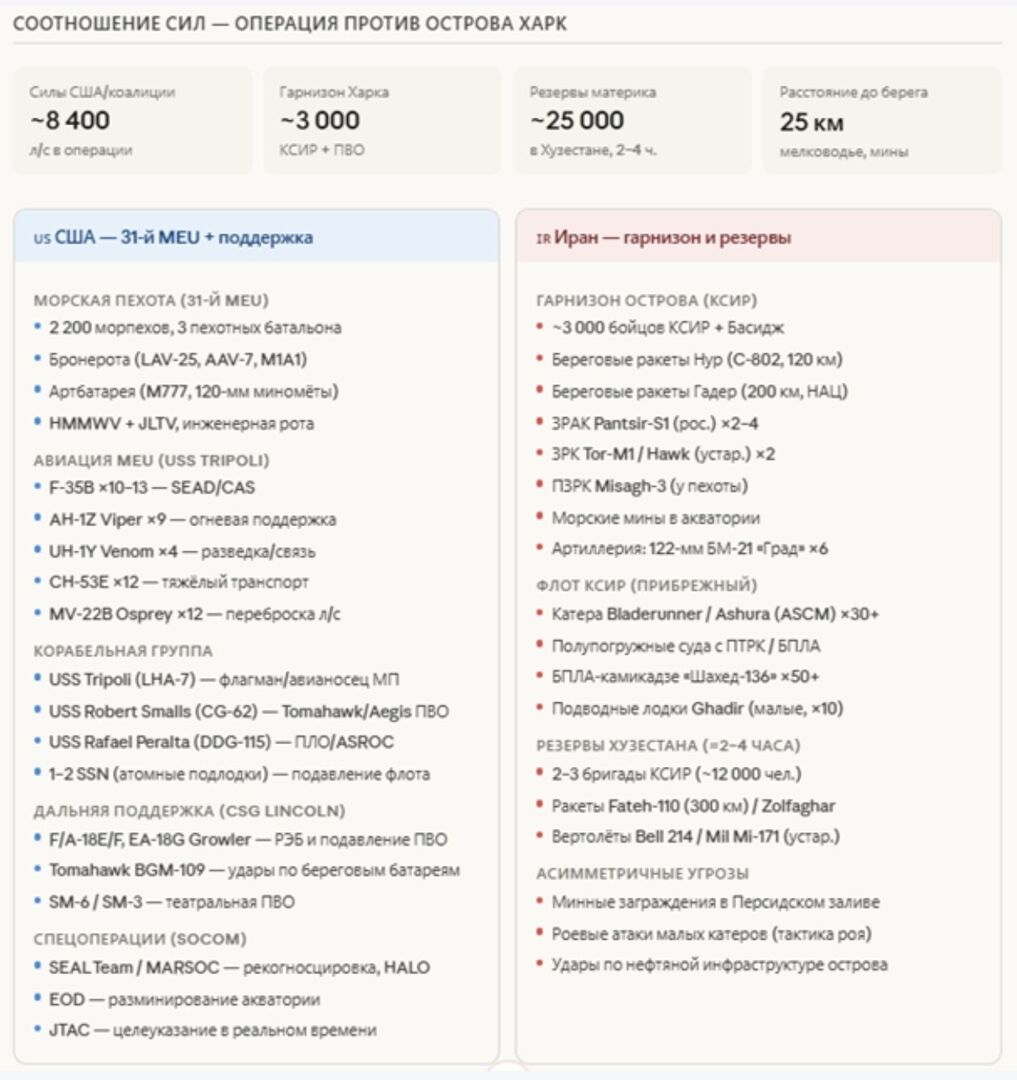Collapse the Авиация MEU (USS Tripoli) section heading
This screenshot has height=1080, width=1017.
151,460
